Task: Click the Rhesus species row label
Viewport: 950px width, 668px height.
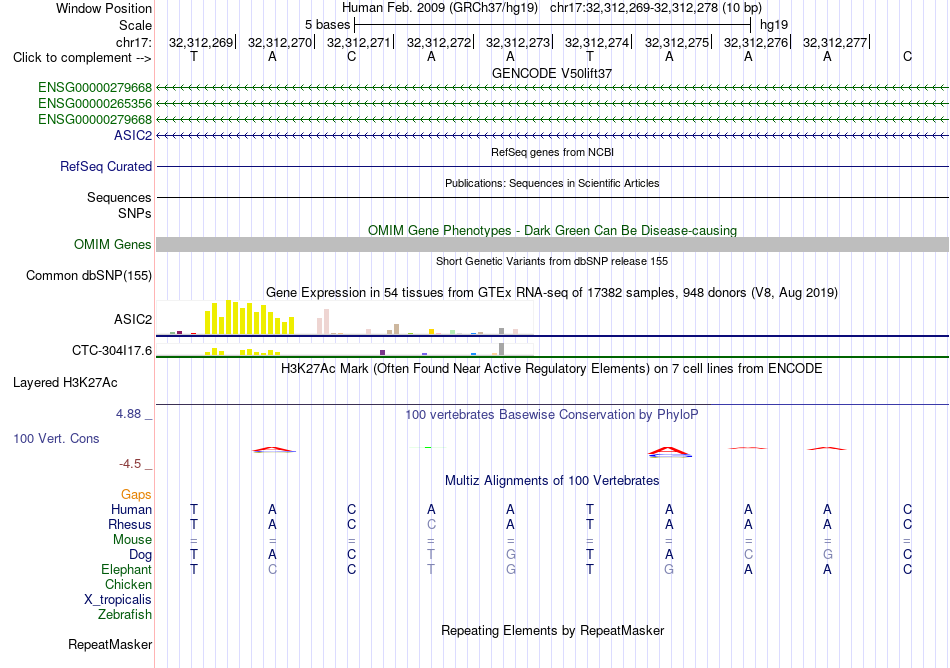Action: coord(130,524)
